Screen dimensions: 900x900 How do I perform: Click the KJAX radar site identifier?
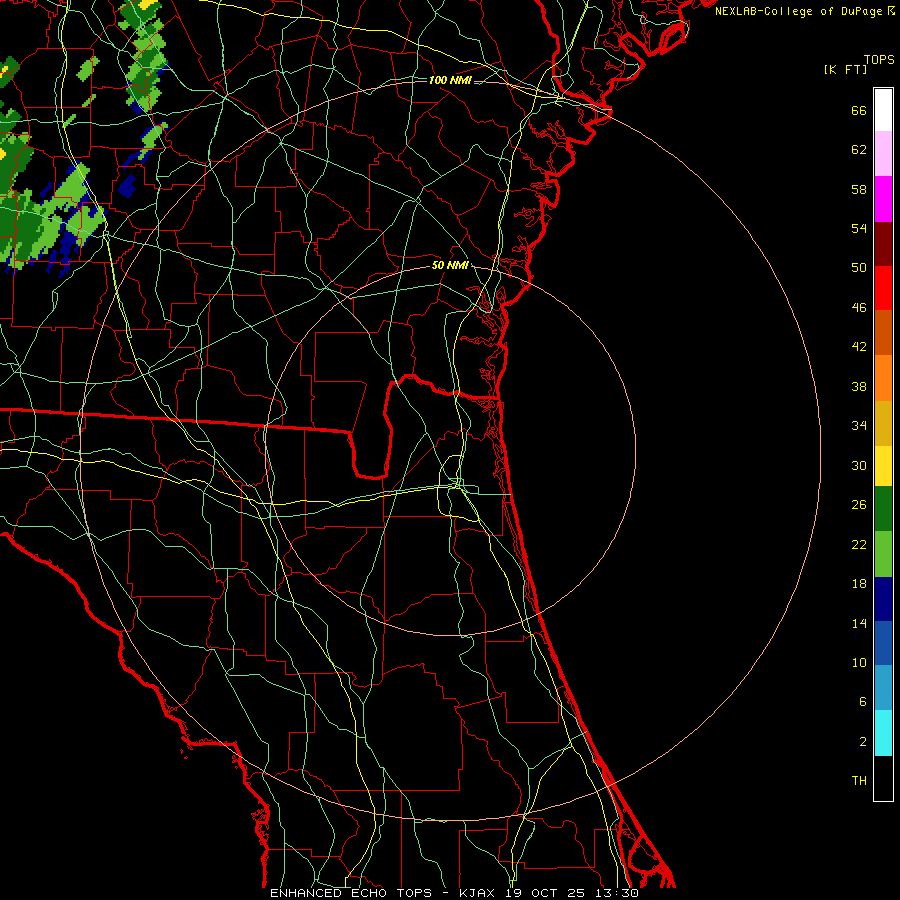click(479, 893)
